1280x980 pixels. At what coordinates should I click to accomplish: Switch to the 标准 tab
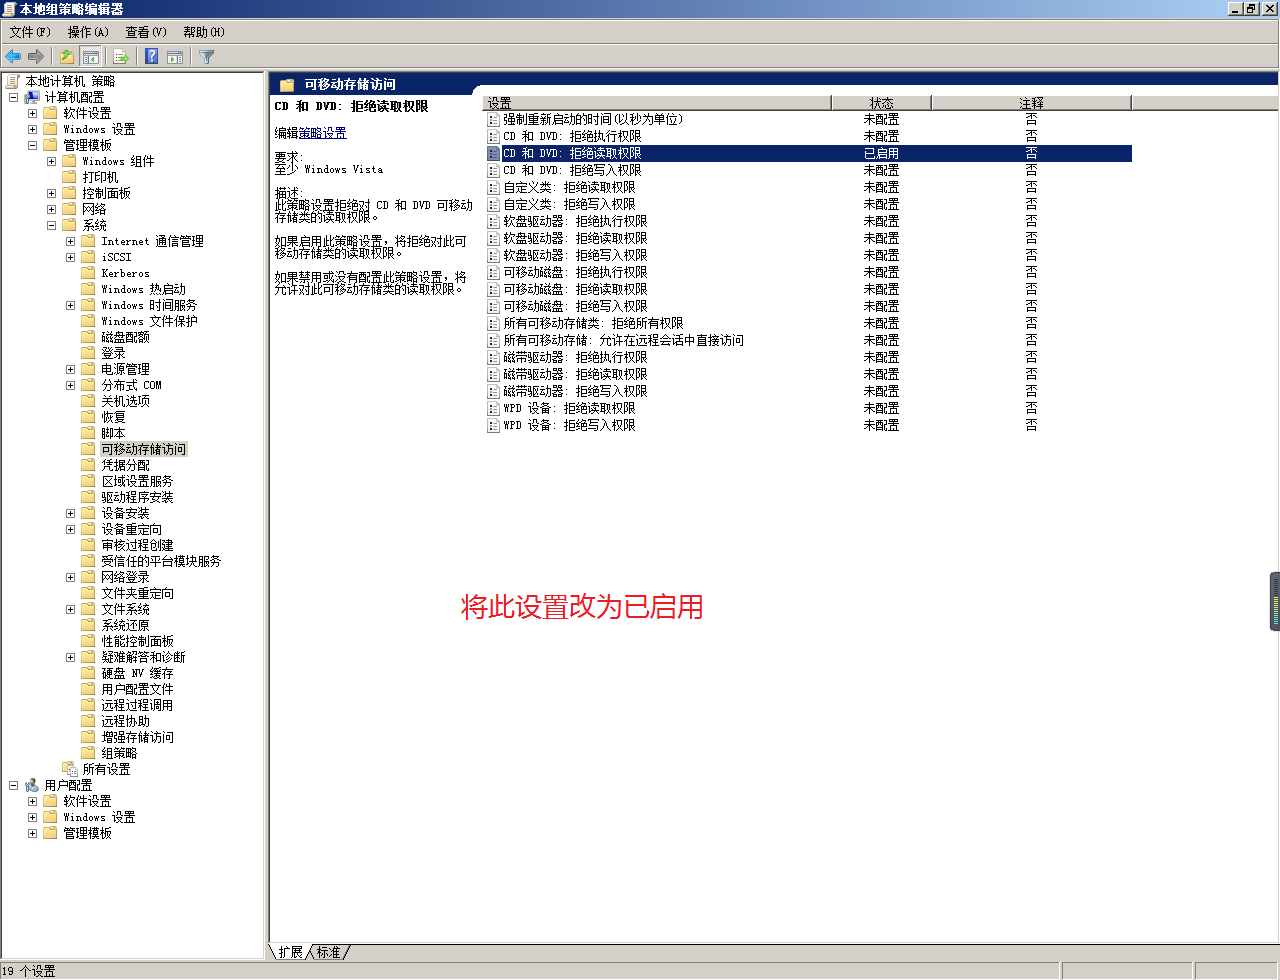tap(329, 952)
